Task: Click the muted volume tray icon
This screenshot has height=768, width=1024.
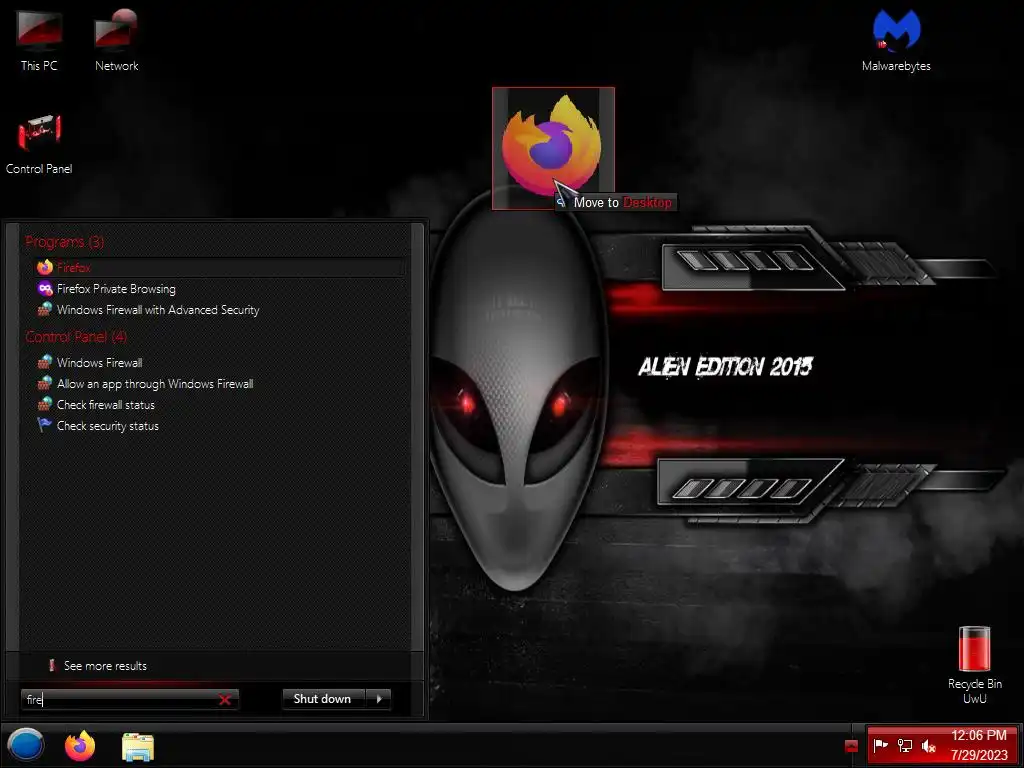Action: [928, 745]
